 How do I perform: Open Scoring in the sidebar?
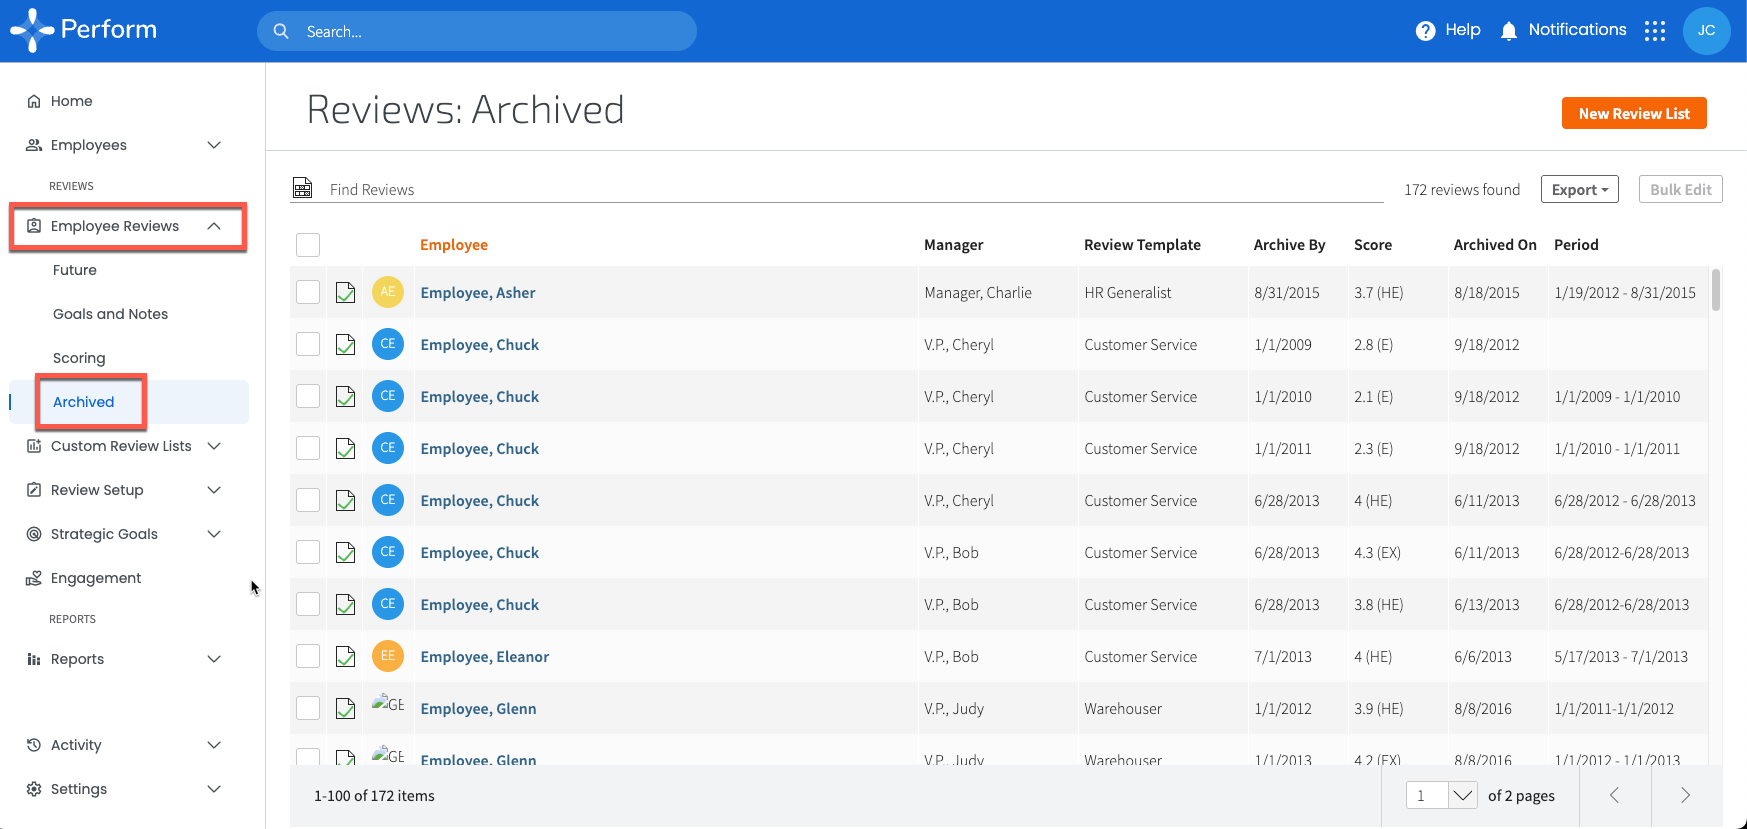pyautogui.click(x=79, y=358)
